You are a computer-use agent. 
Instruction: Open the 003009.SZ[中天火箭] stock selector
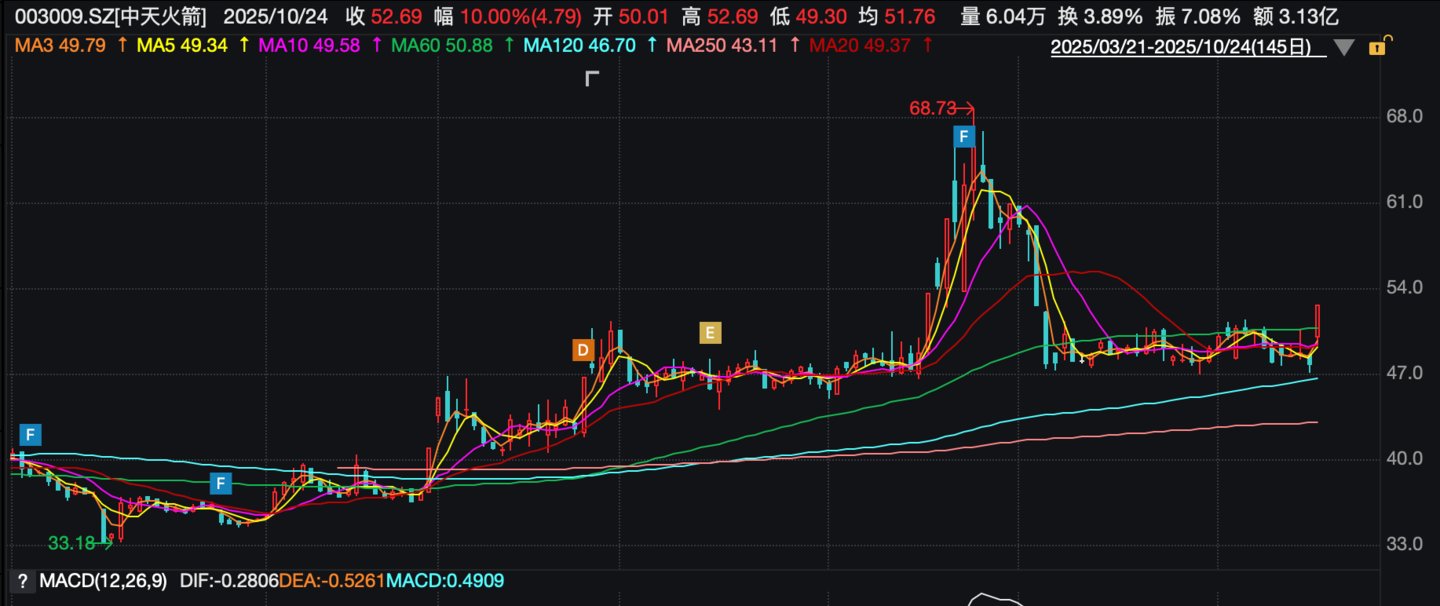(x=110, y=16)
